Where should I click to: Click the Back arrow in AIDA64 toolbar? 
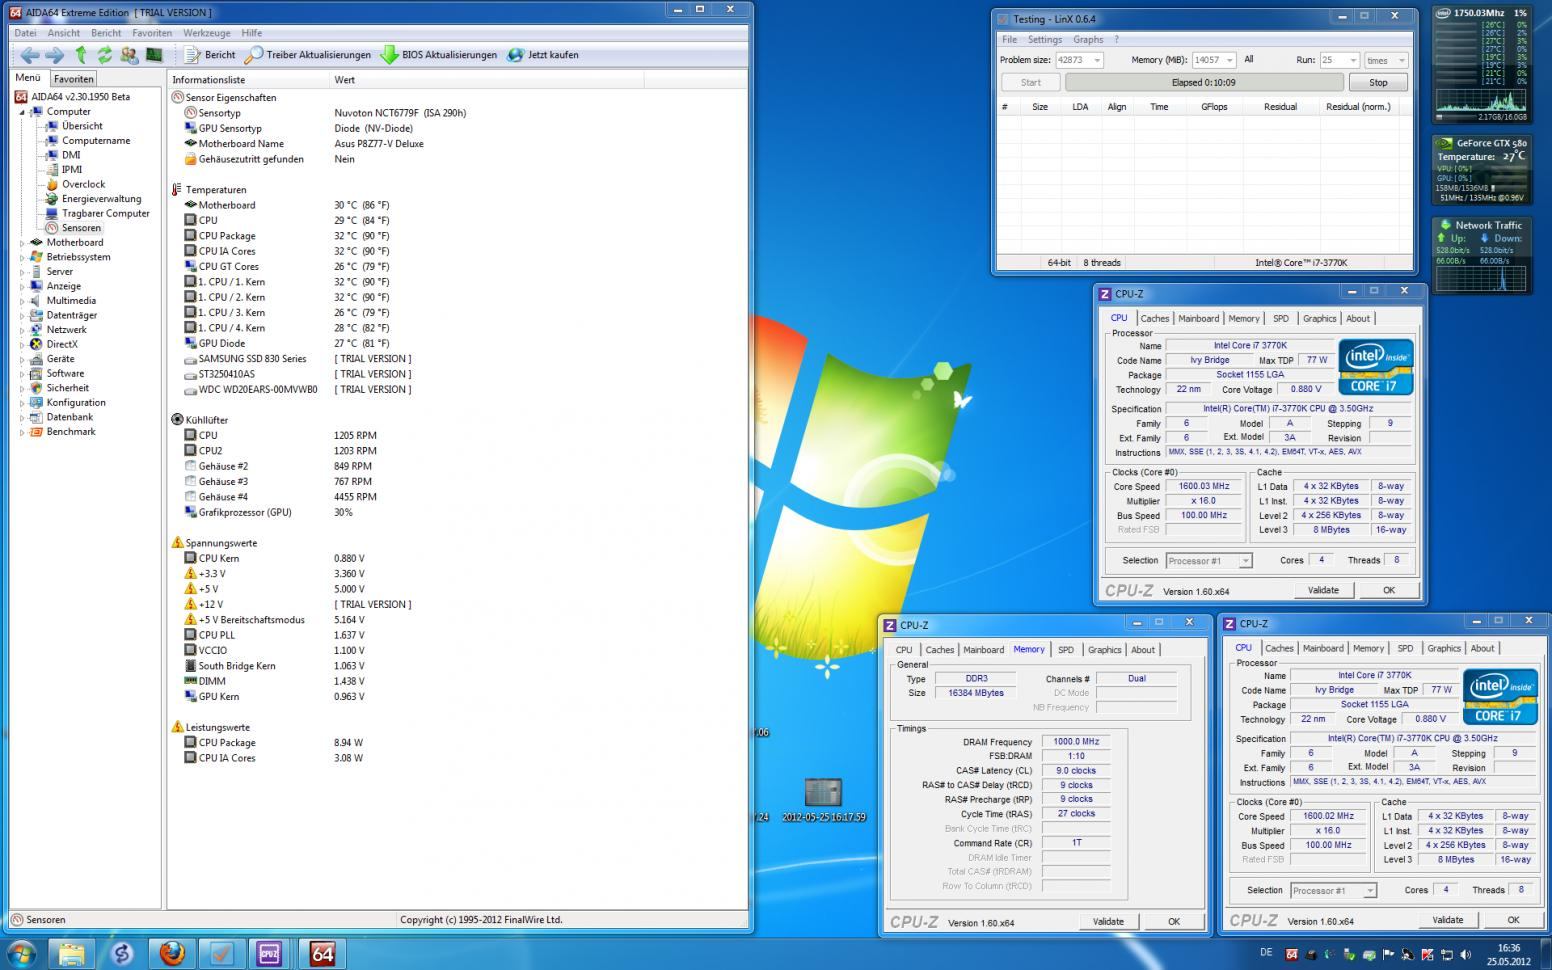pyautogui.click(x=29, y=55)
